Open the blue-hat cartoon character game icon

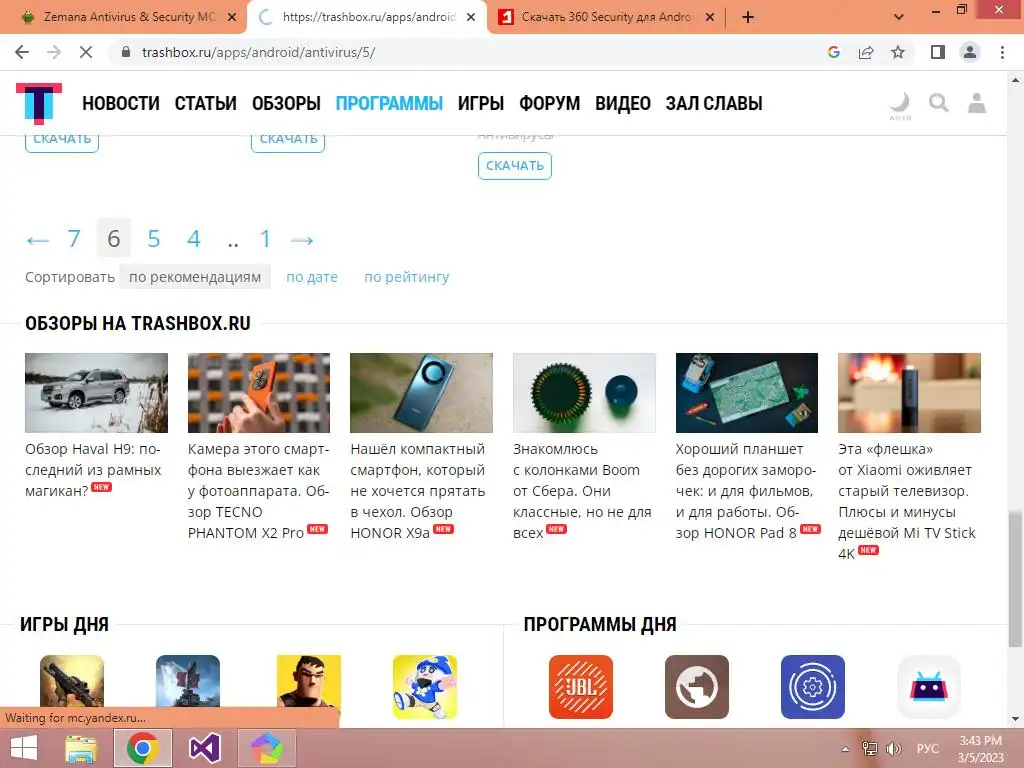424,686
